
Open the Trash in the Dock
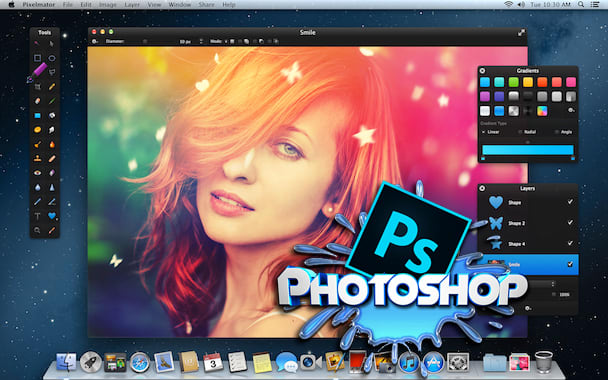(544, 362)
